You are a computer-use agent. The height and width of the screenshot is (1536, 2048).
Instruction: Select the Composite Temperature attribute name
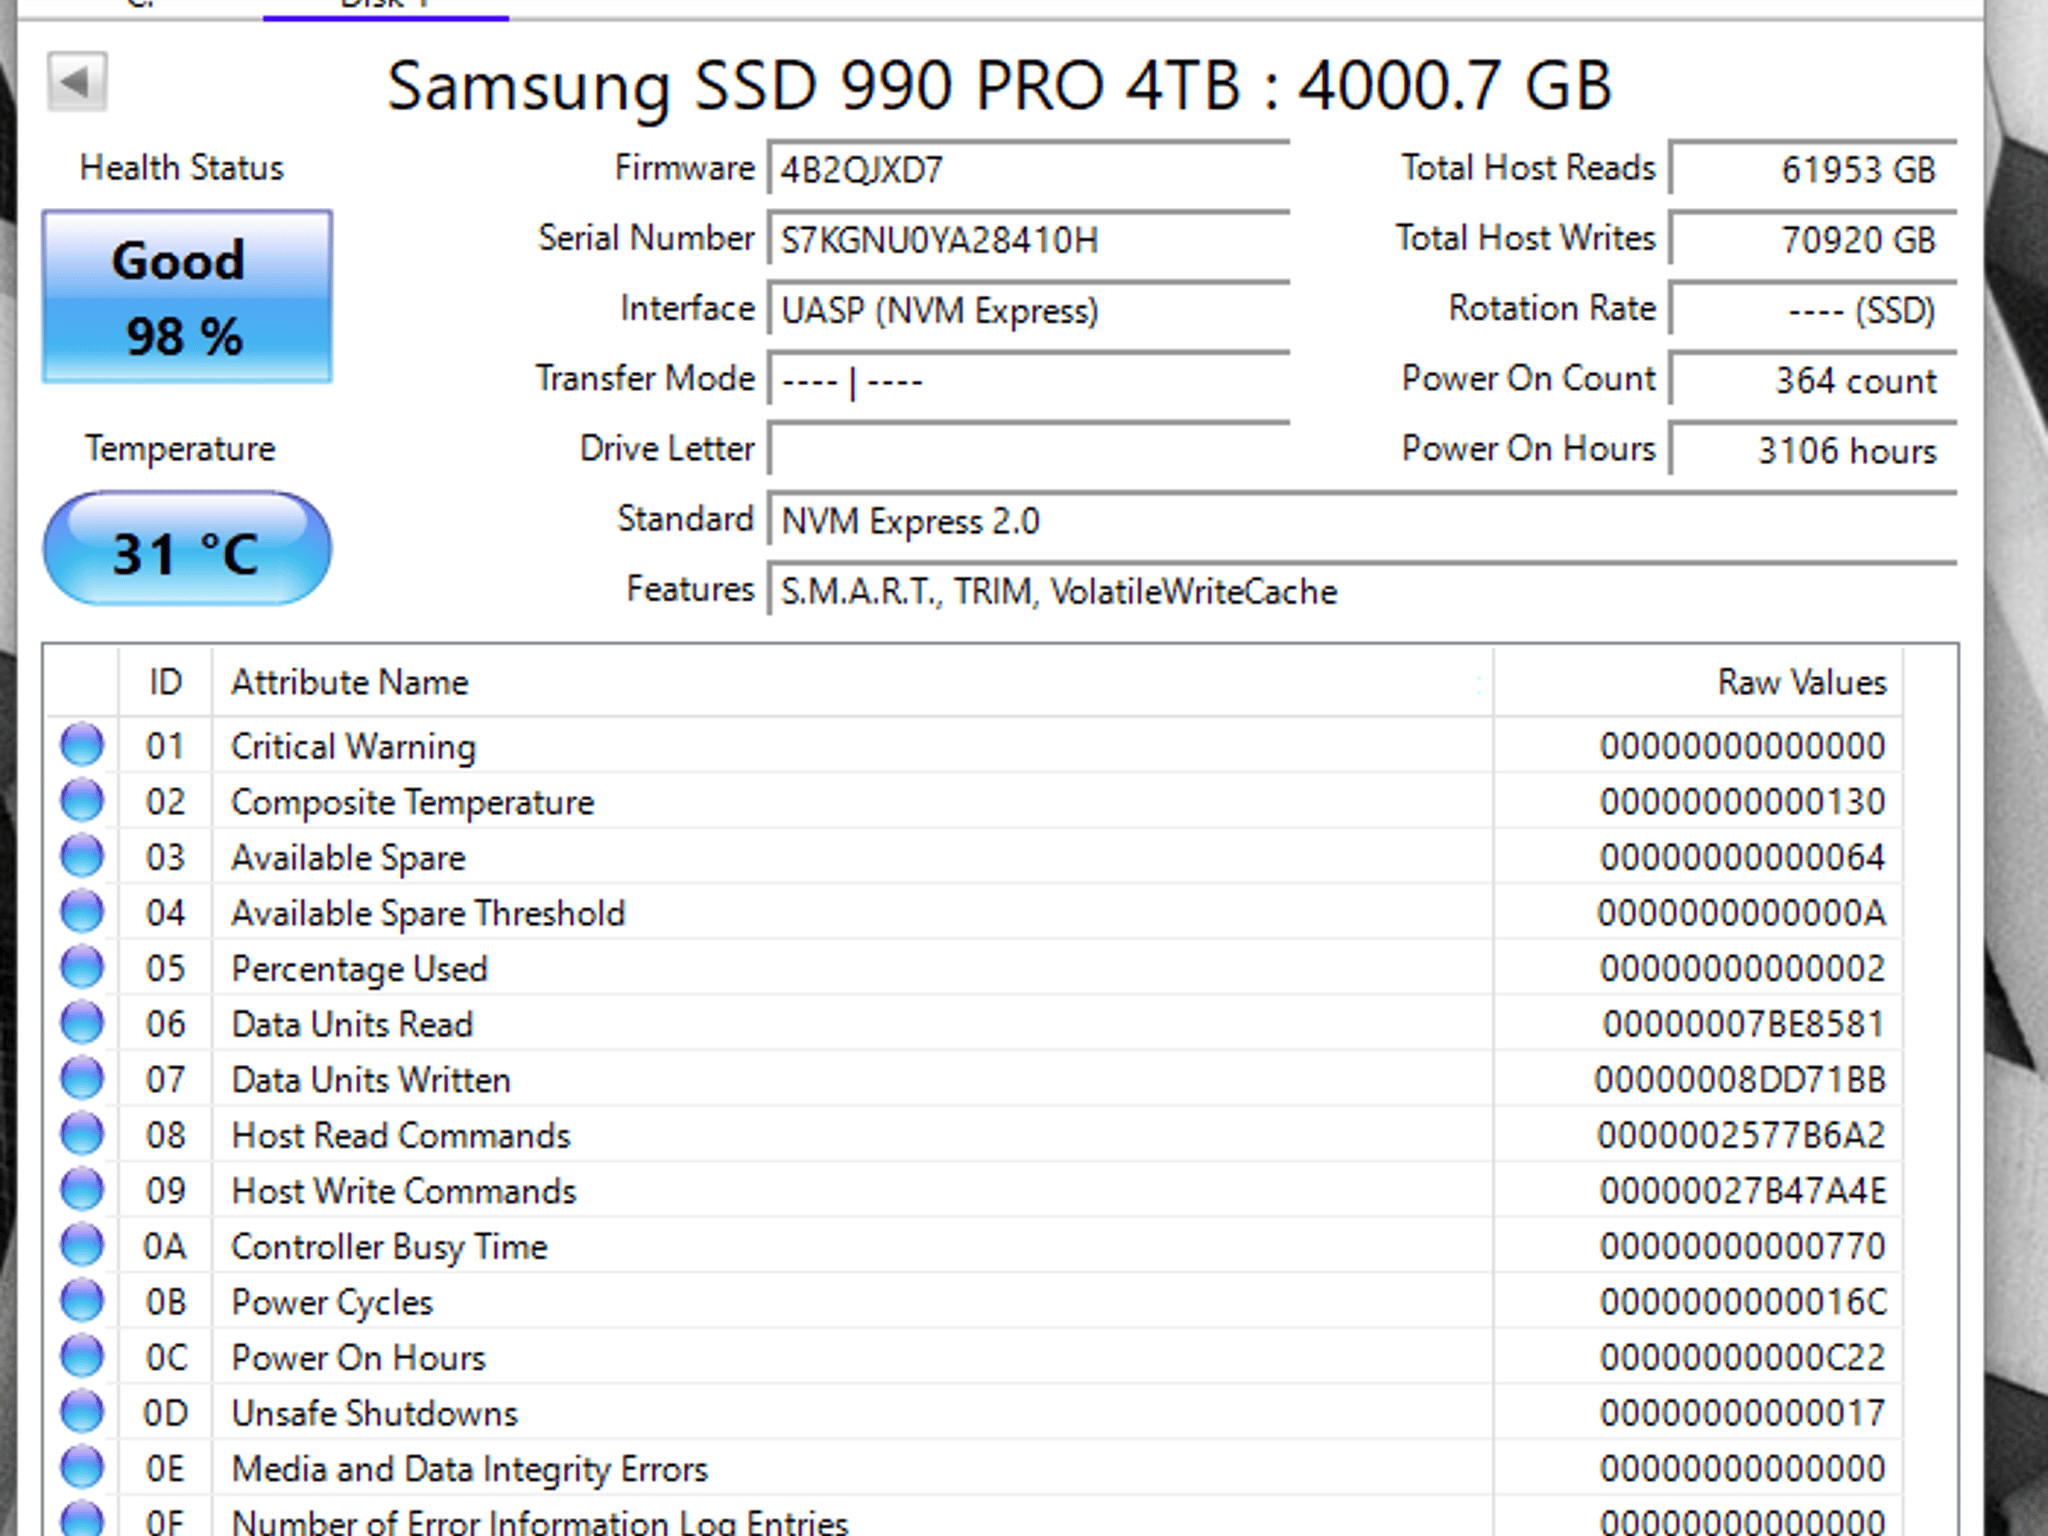coord(412,803)
